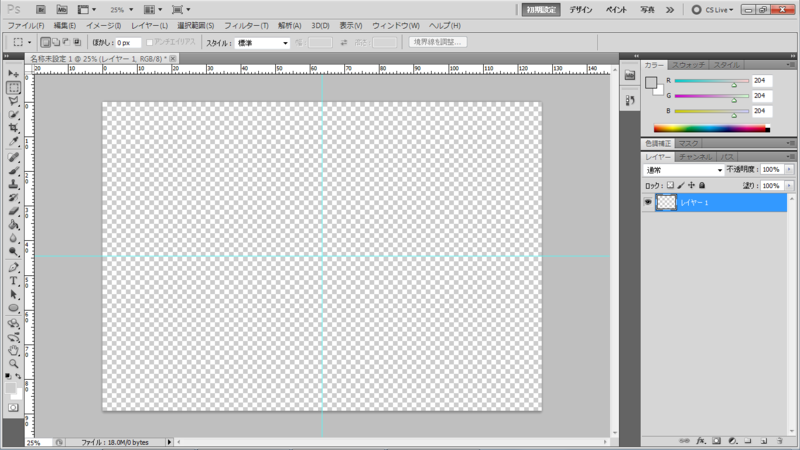Select the Eraser tool
The image size is (800, 450).
point(13,211)
